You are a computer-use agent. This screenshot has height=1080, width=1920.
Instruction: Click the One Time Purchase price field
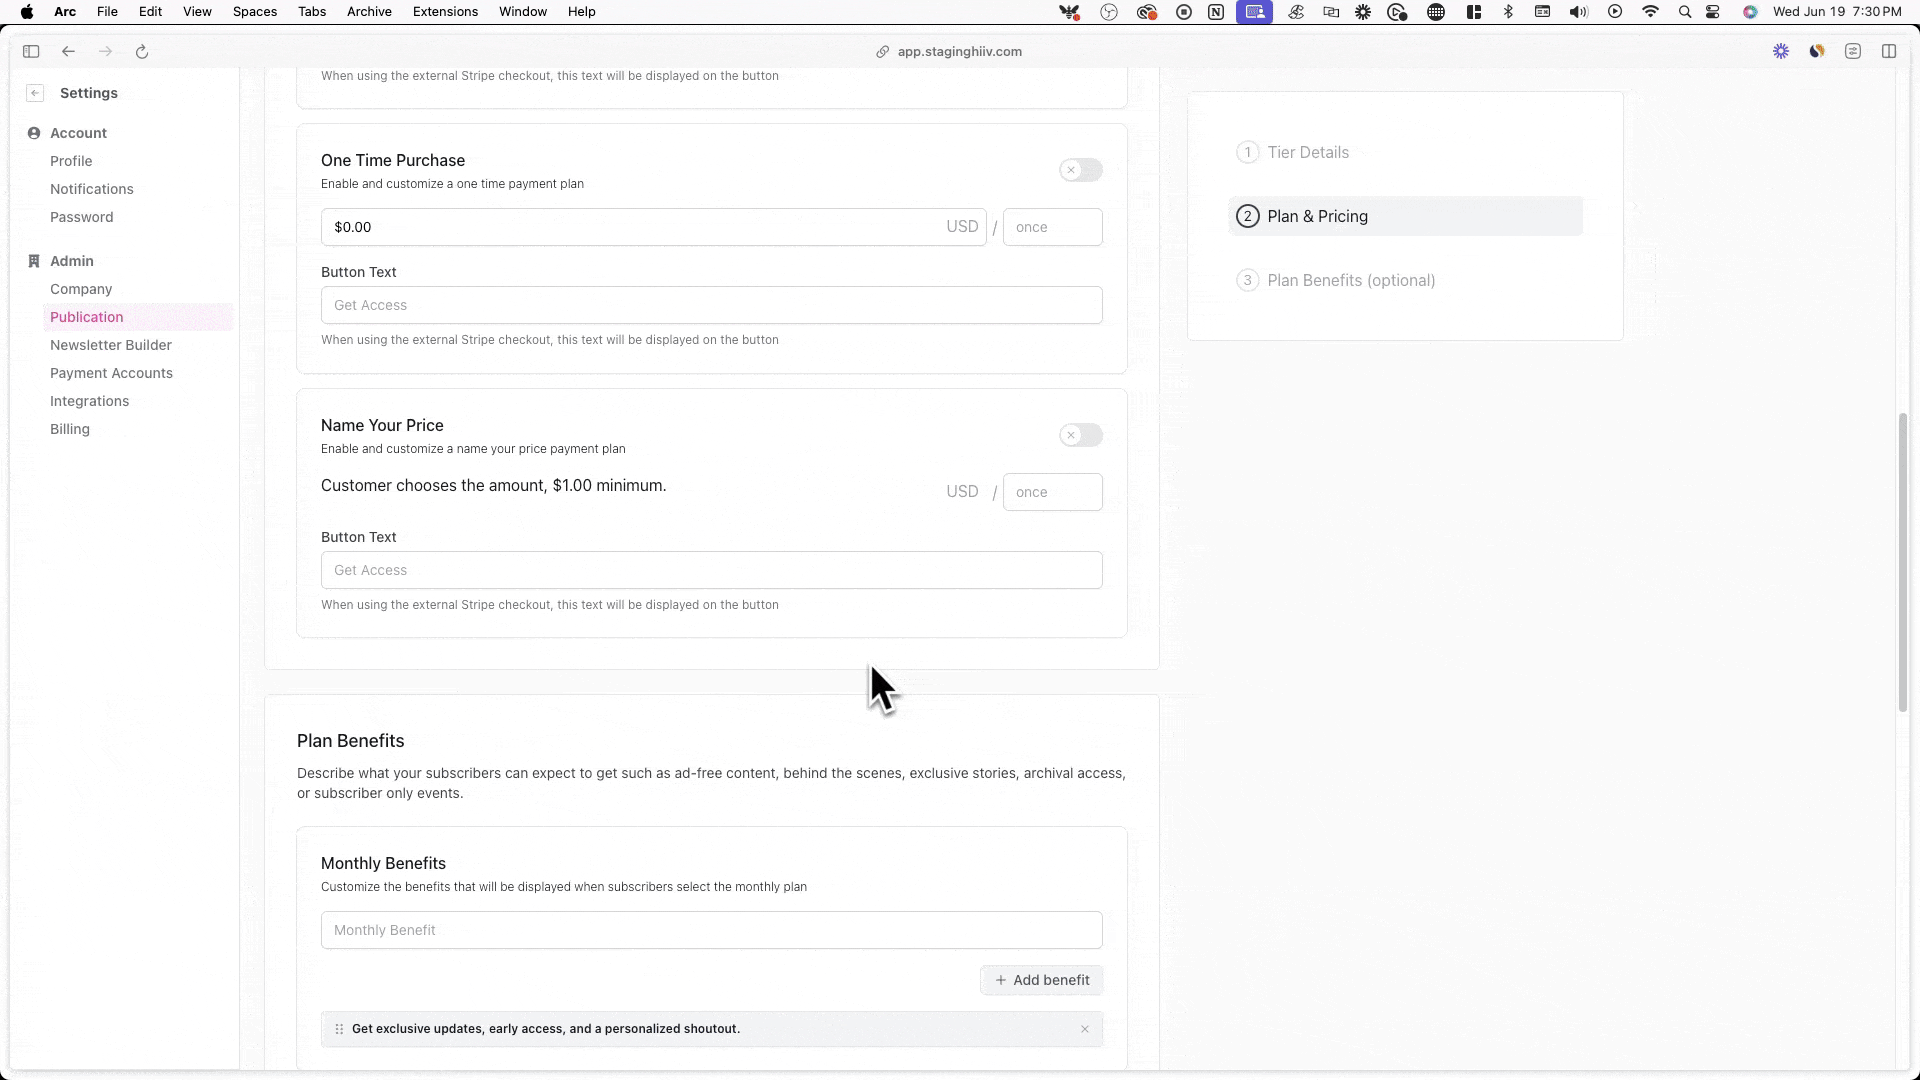click(x=653, y=227)
